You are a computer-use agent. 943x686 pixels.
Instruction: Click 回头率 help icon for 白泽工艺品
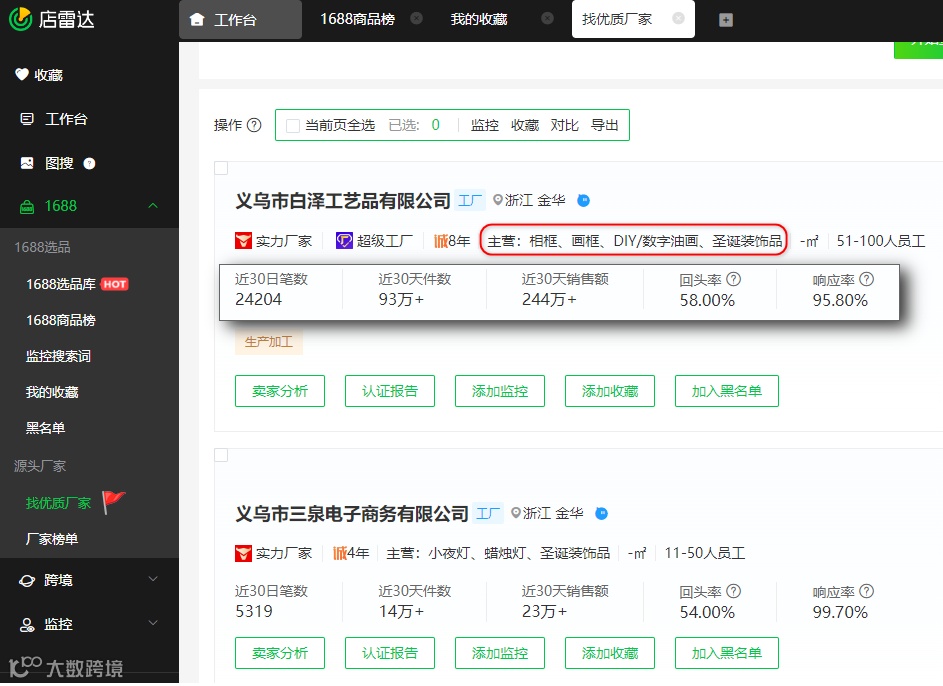click(x=734, y=279)
